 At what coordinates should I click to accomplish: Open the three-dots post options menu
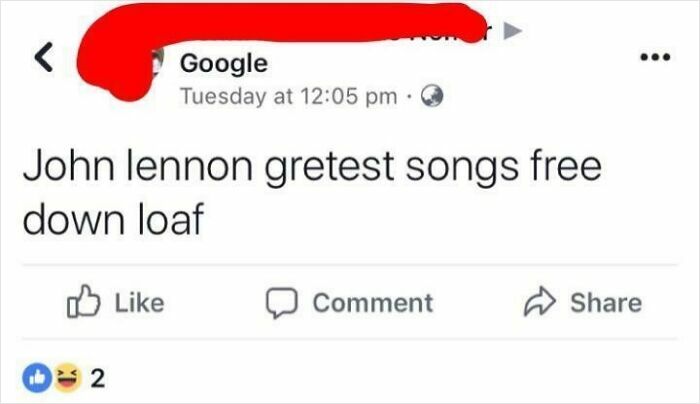click(x=655, y=57)
